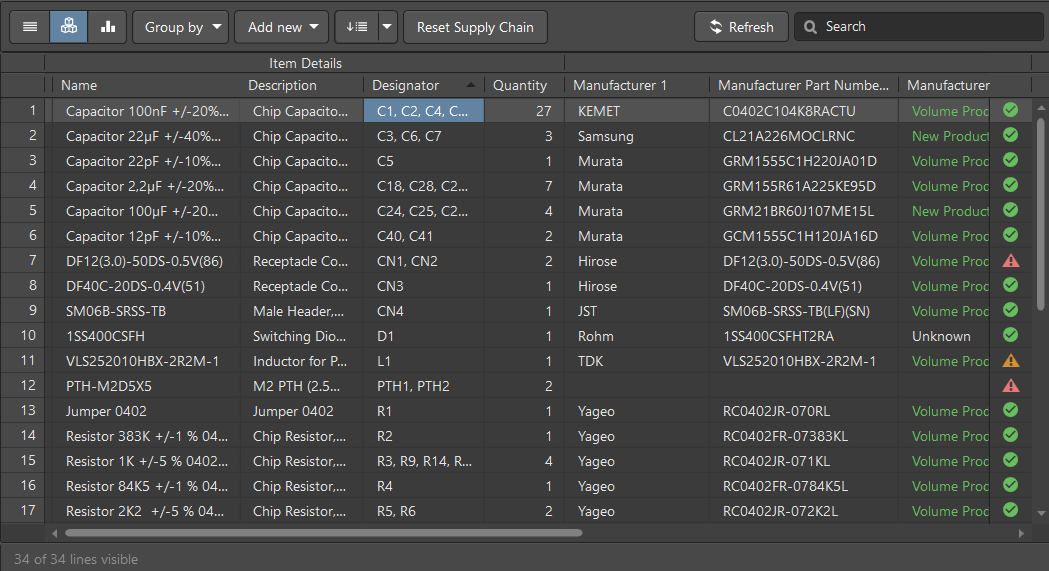Click green check status for Samsung row
1049x571 pixels.
coord(1010,135)
